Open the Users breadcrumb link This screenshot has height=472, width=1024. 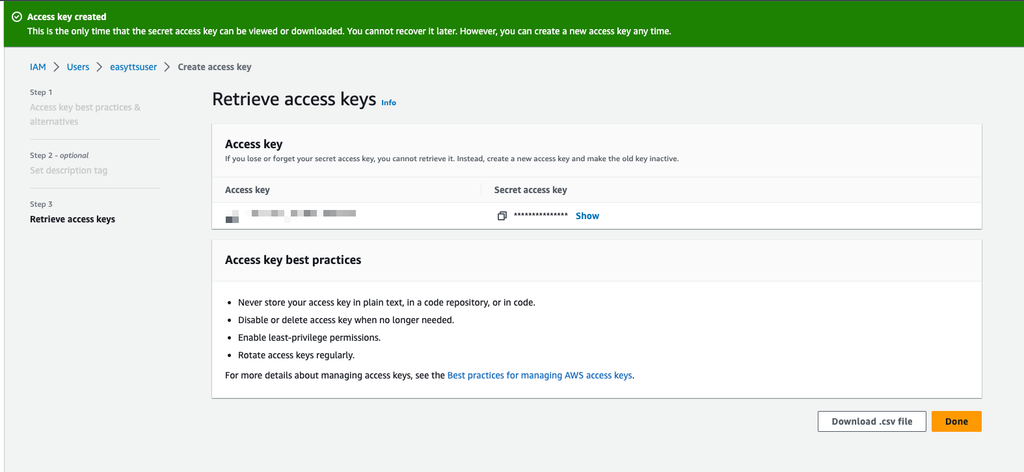coord(78,67)
